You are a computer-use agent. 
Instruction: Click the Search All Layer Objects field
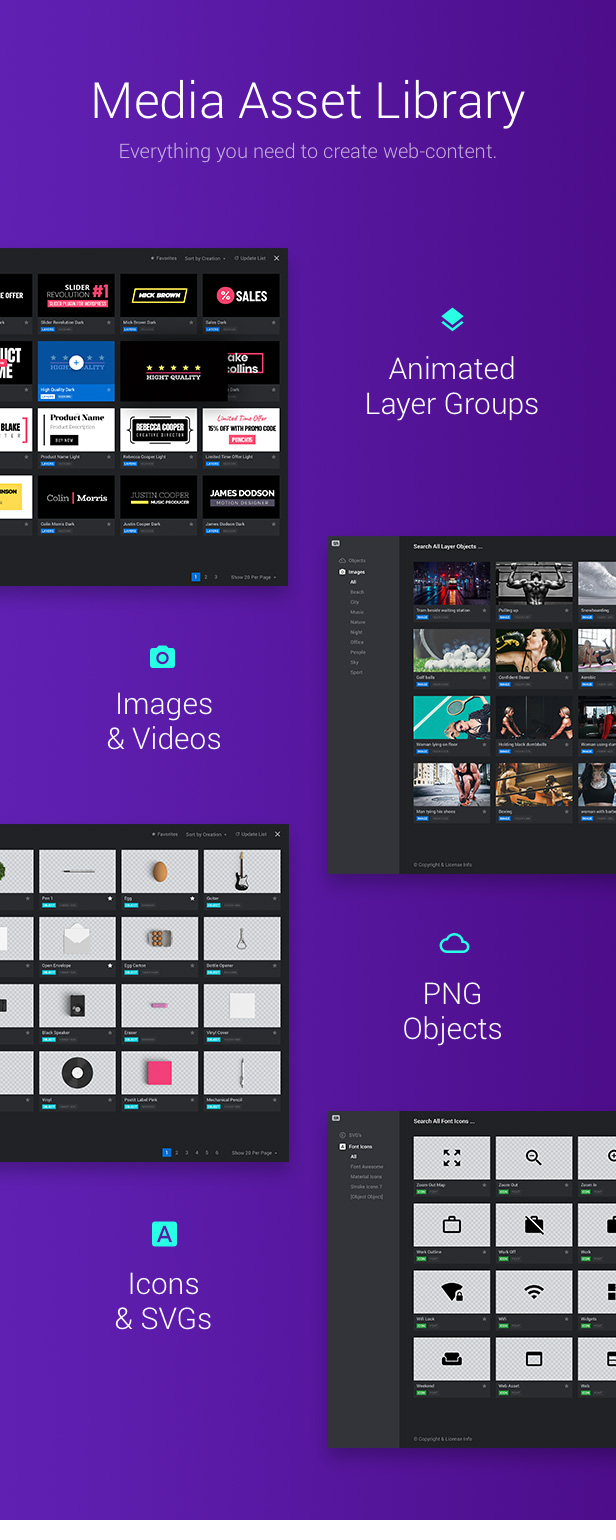448,547
